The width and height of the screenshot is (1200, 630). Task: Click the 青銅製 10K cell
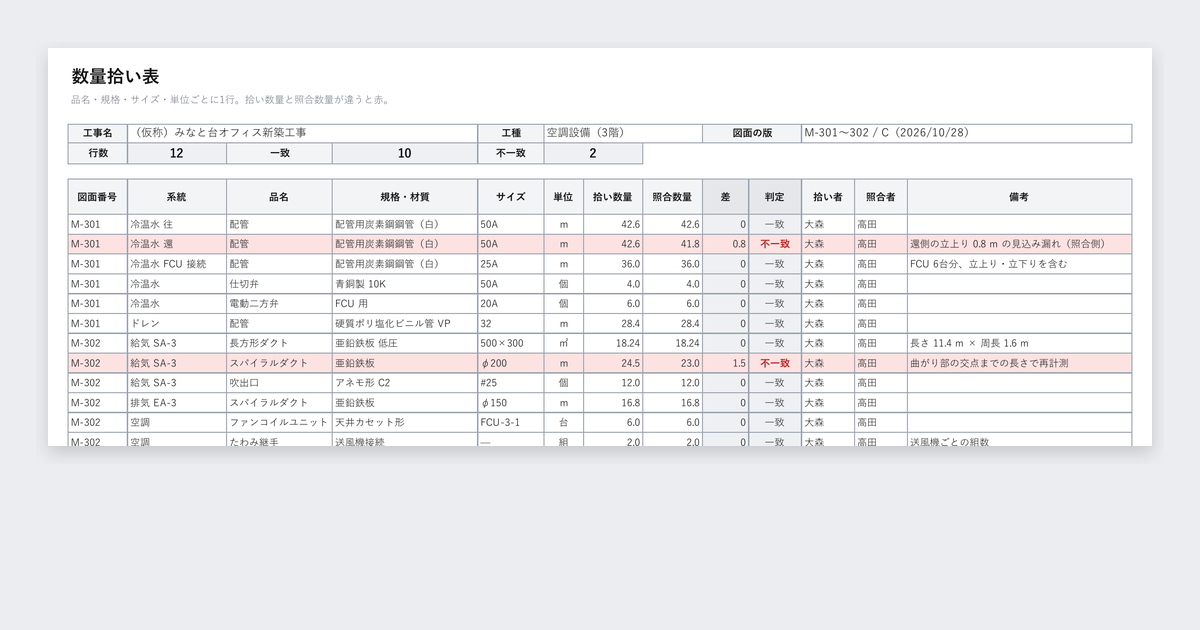point(405,284)
